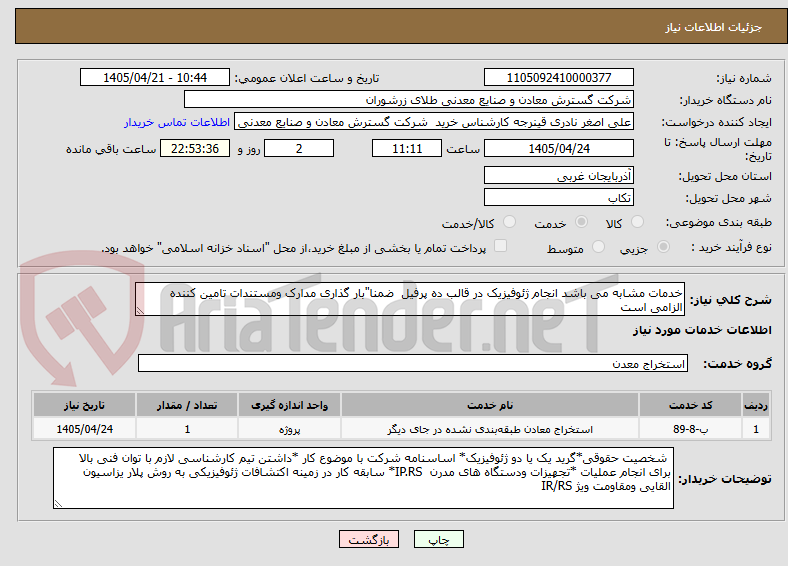This screenshot has width=788, height=566.
Task: Select the خدمت radio button
Action: point(581,222)
